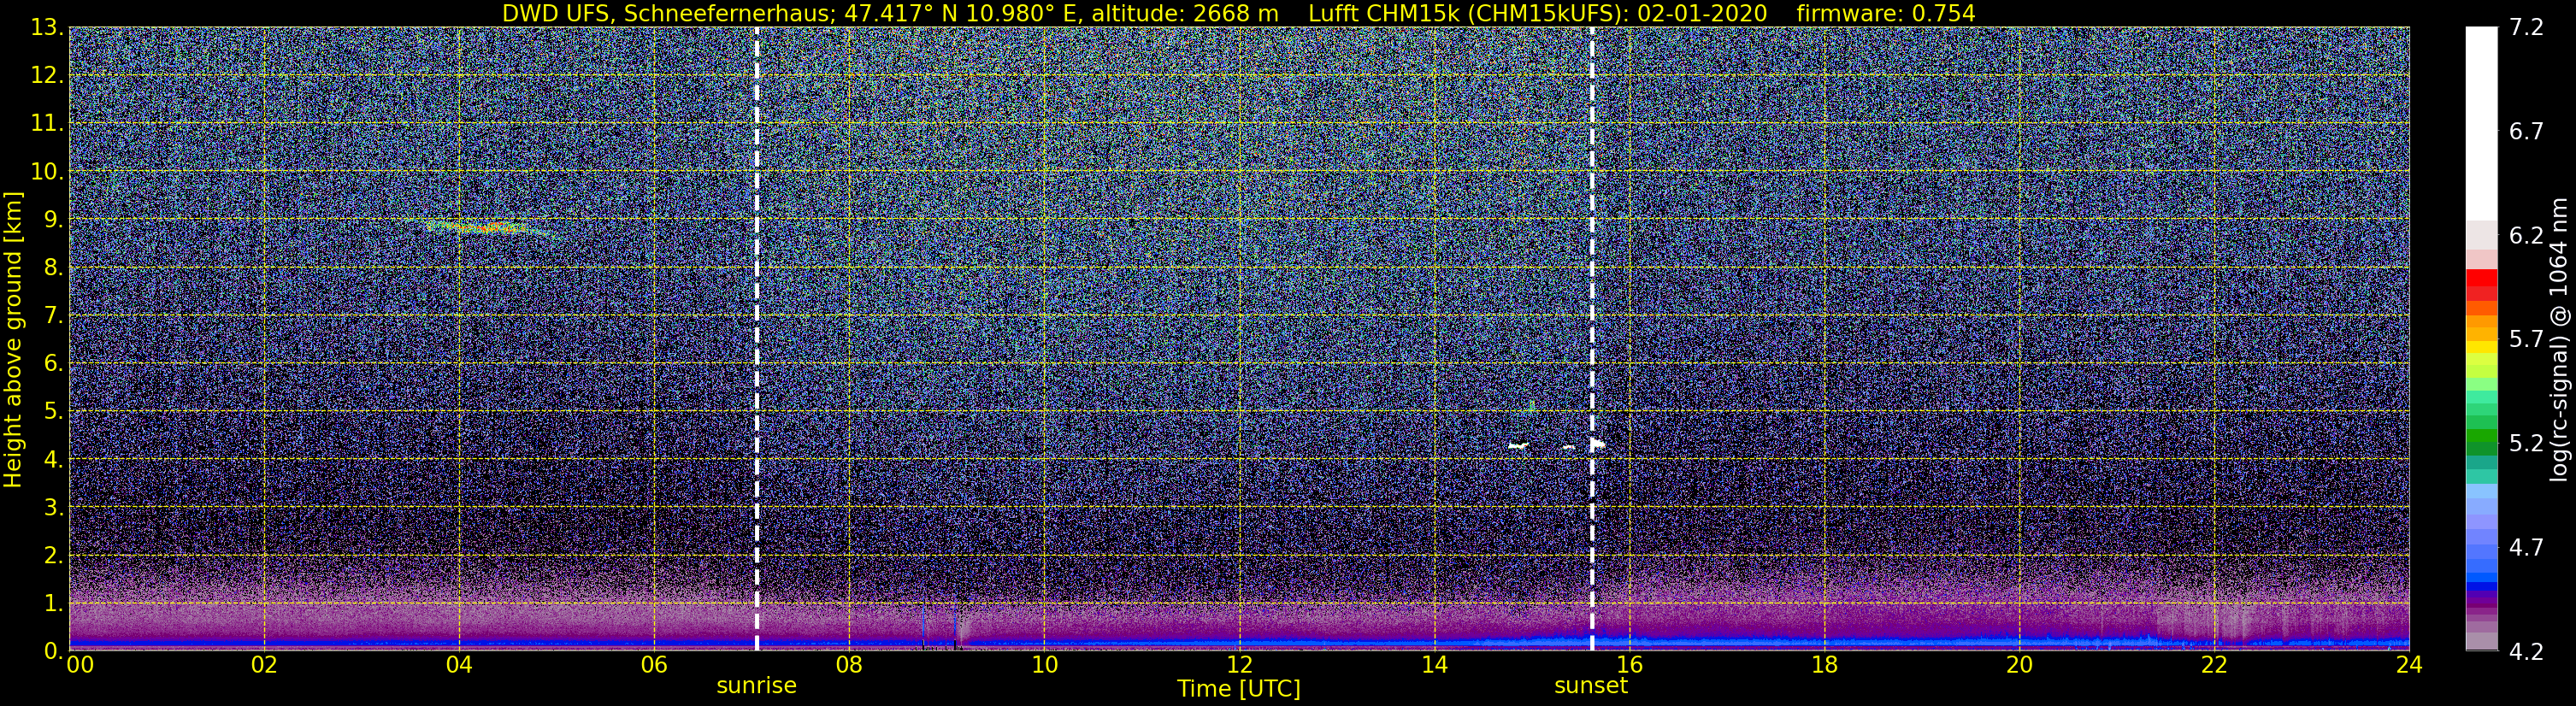This screenshot has width=2576, height=706.
Task: Click the colorbar tick value '5.2'
Action: (x=2526, y=444)
